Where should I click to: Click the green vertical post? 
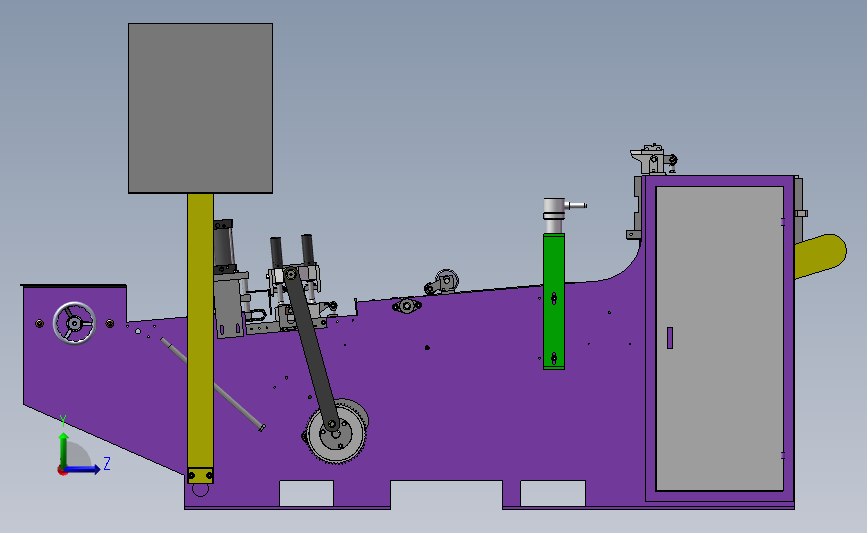(553, 301)
